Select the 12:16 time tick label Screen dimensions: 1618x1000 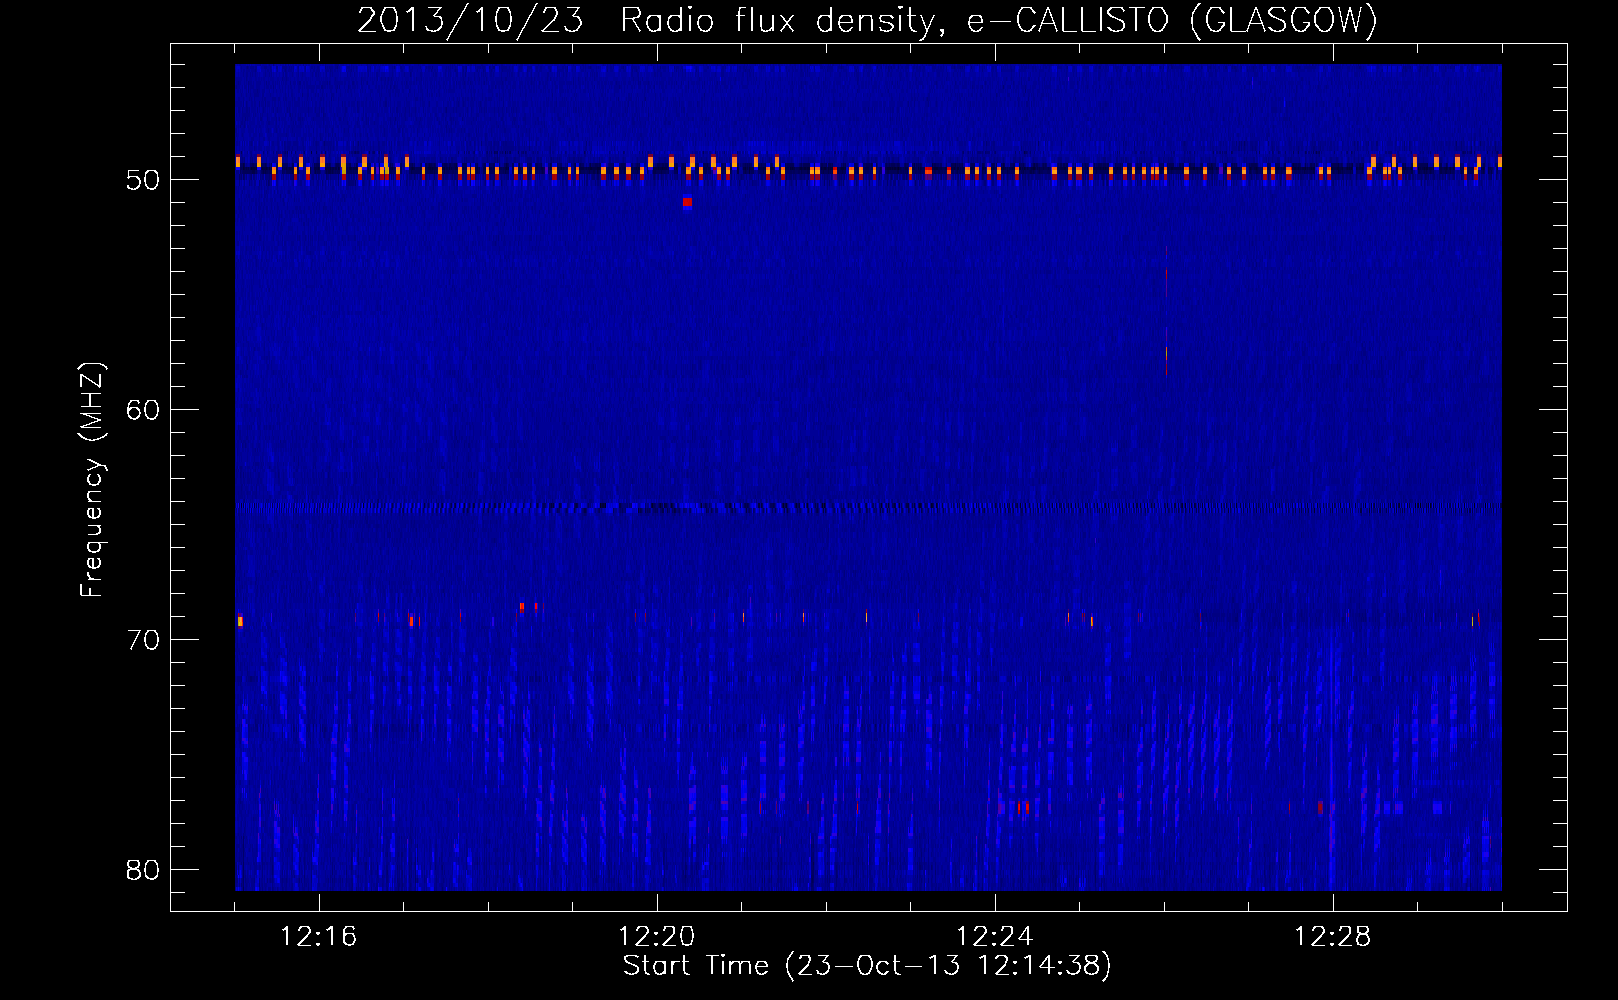click(319, 936)
